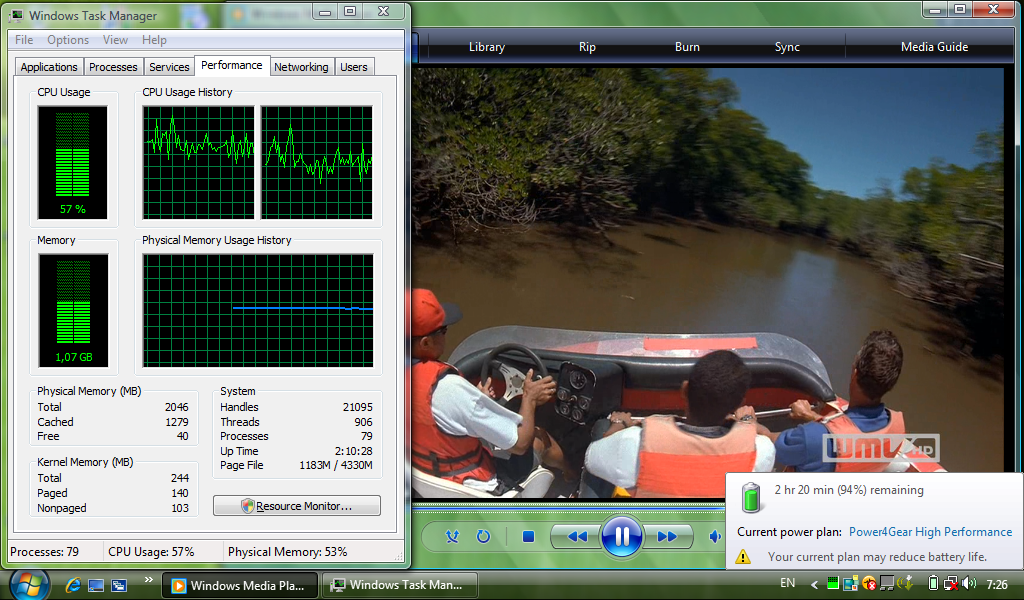Image resolution: width=1024 pixels, height=600 pixels.
Task: Switch to the Processes tab
Action: [x=113, y=67]
